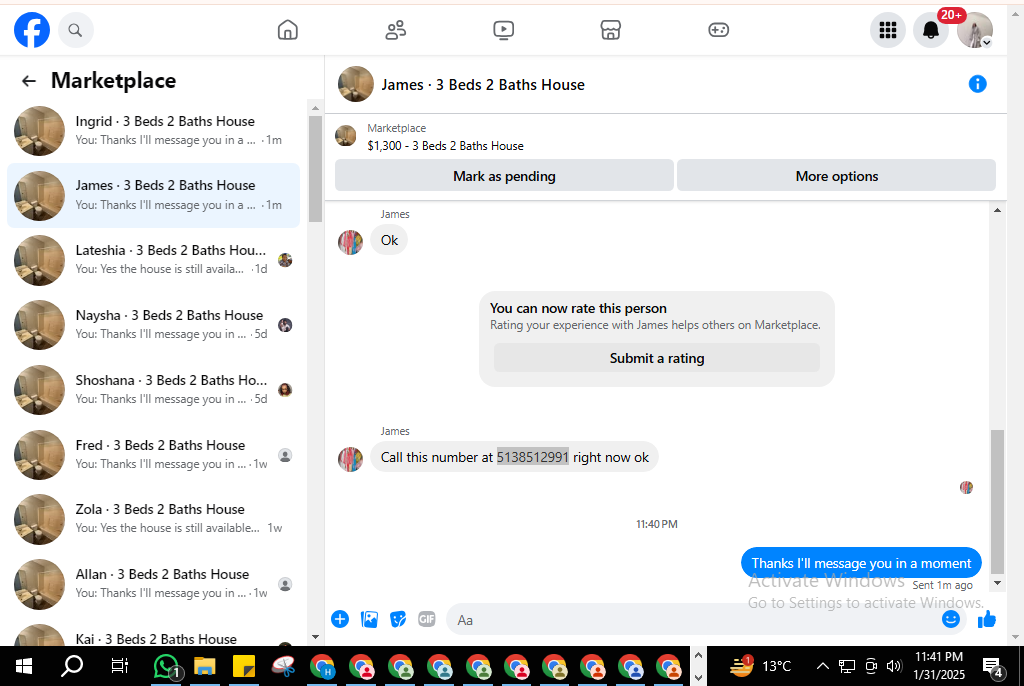
Task: Open Snipping Tool from the taskbar
Action: pos(283,666)
